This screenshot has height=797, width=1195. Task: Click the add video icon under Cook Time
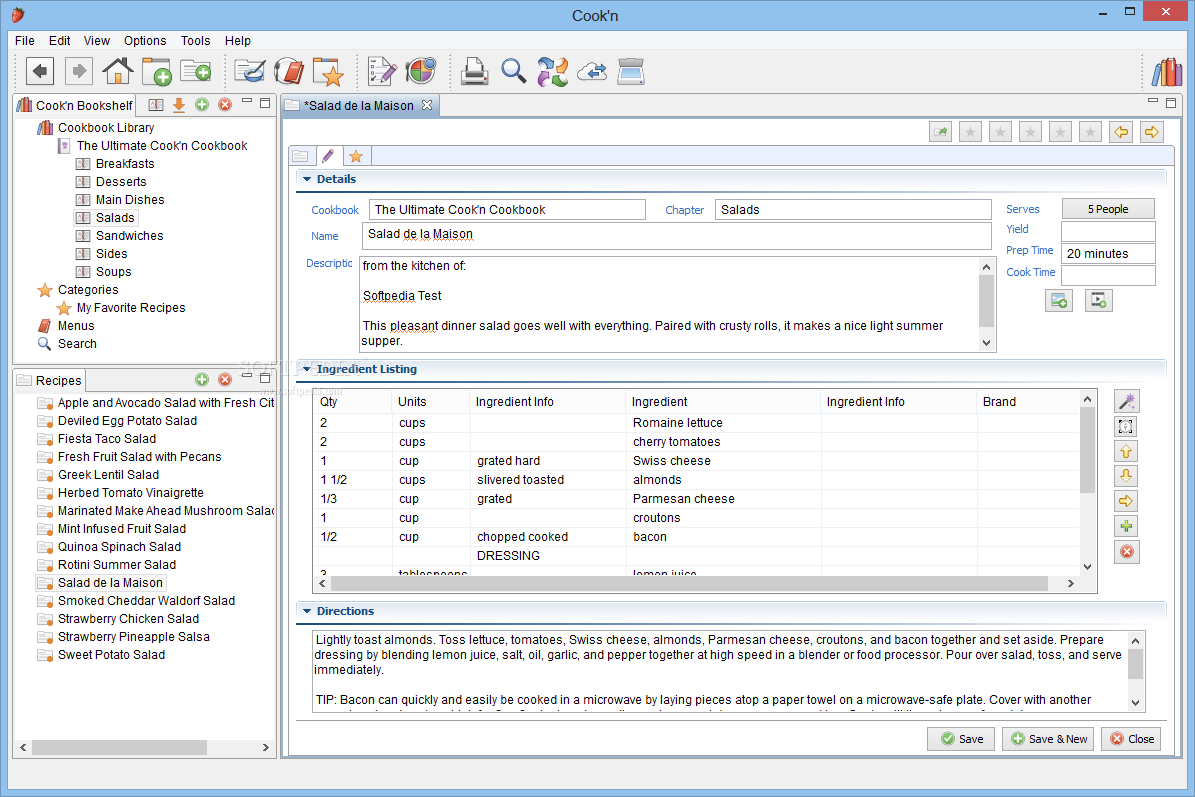tap(1098, 300)
